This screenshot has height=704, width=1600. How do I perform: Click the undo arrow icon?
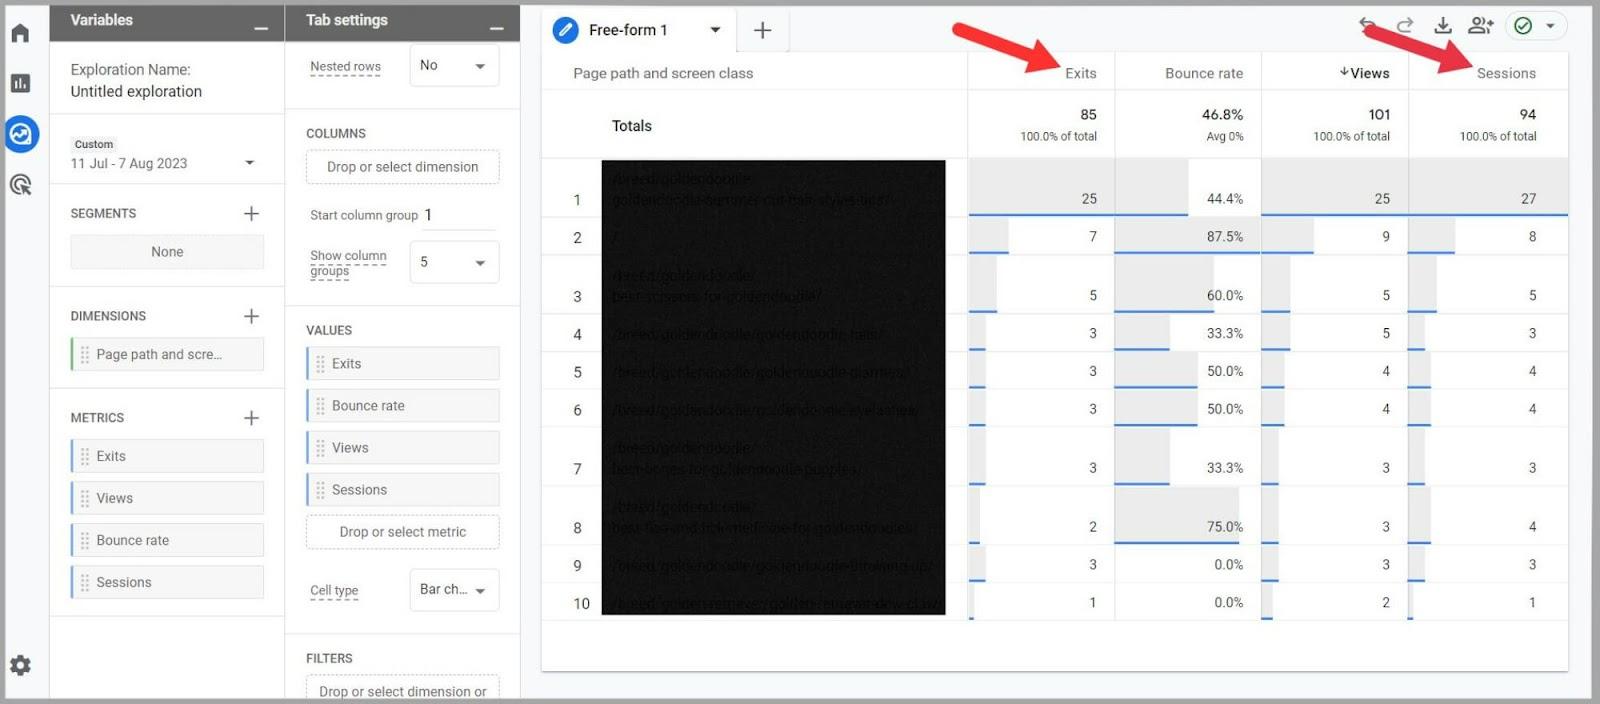click(1367, 26)
